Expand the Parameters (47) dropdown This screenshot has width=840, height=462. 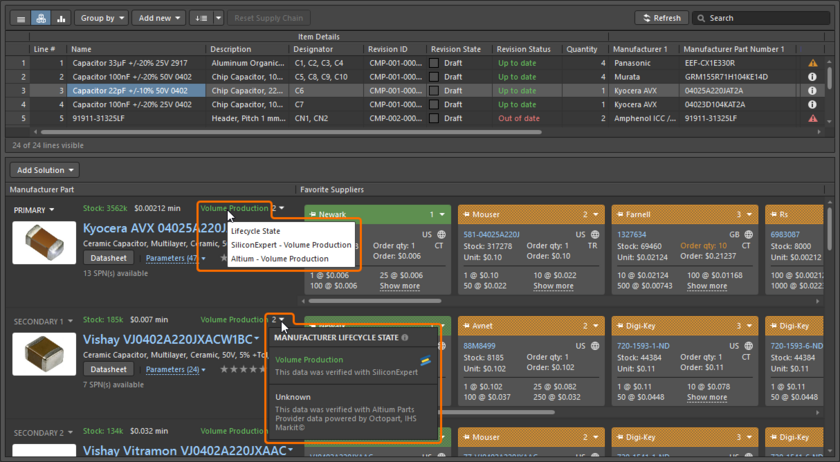pyautogui.click(x=176, y=258)
